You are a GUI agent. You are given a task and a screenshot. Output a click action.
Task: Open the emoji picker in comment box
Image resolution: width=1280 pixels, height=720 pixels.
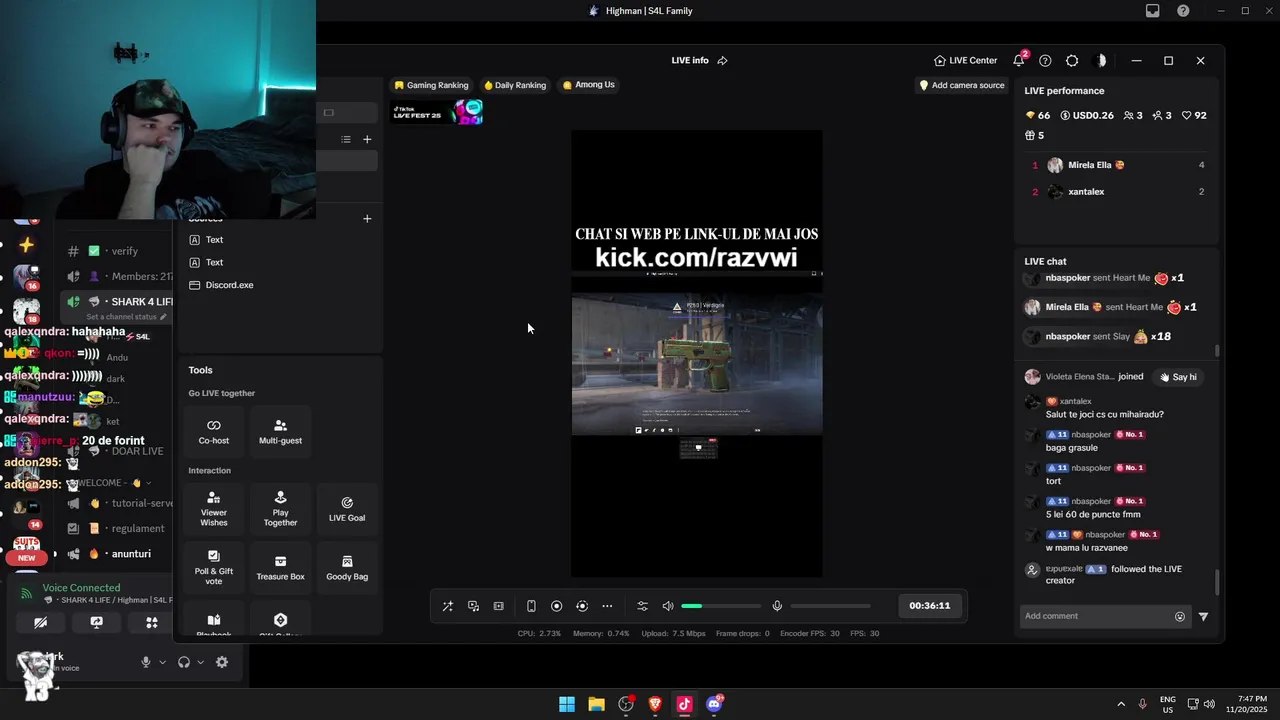[1180, 617]
